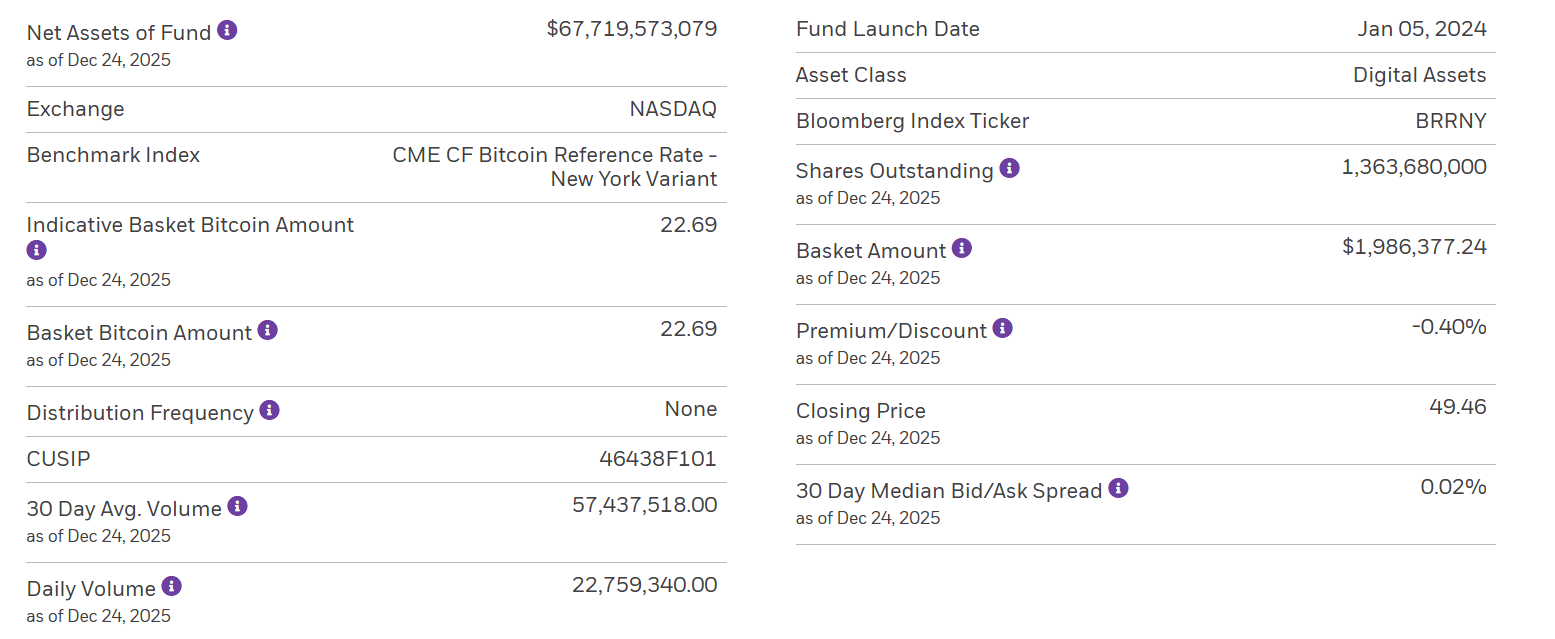Click the CUSIP value 46438F101
Viewport: 1555px width, 639px height.
pyautogui.click(x=657, y=459)
